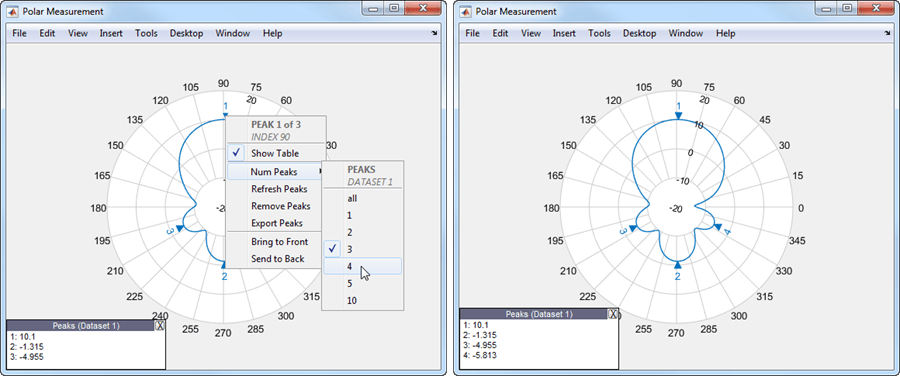Screen dimensions: 900x376
Task: Open View menu in right window
Action: (x=531, y=33)
